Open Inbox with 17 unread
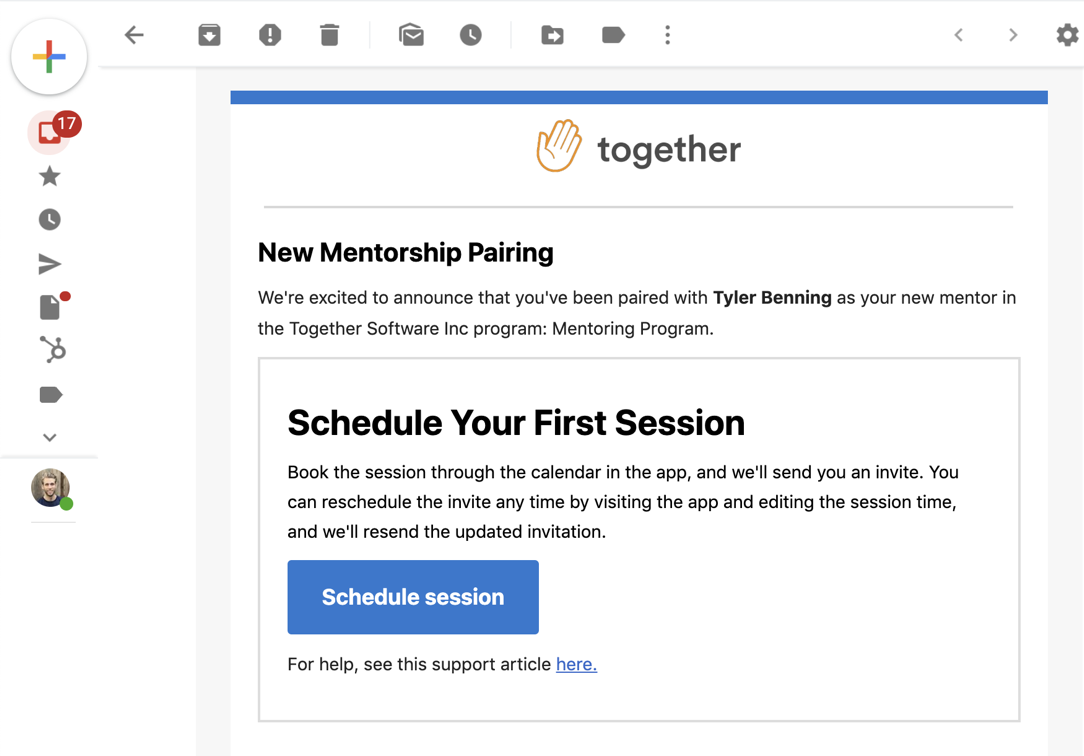The image size is (1084, 756). pos(50,133)
